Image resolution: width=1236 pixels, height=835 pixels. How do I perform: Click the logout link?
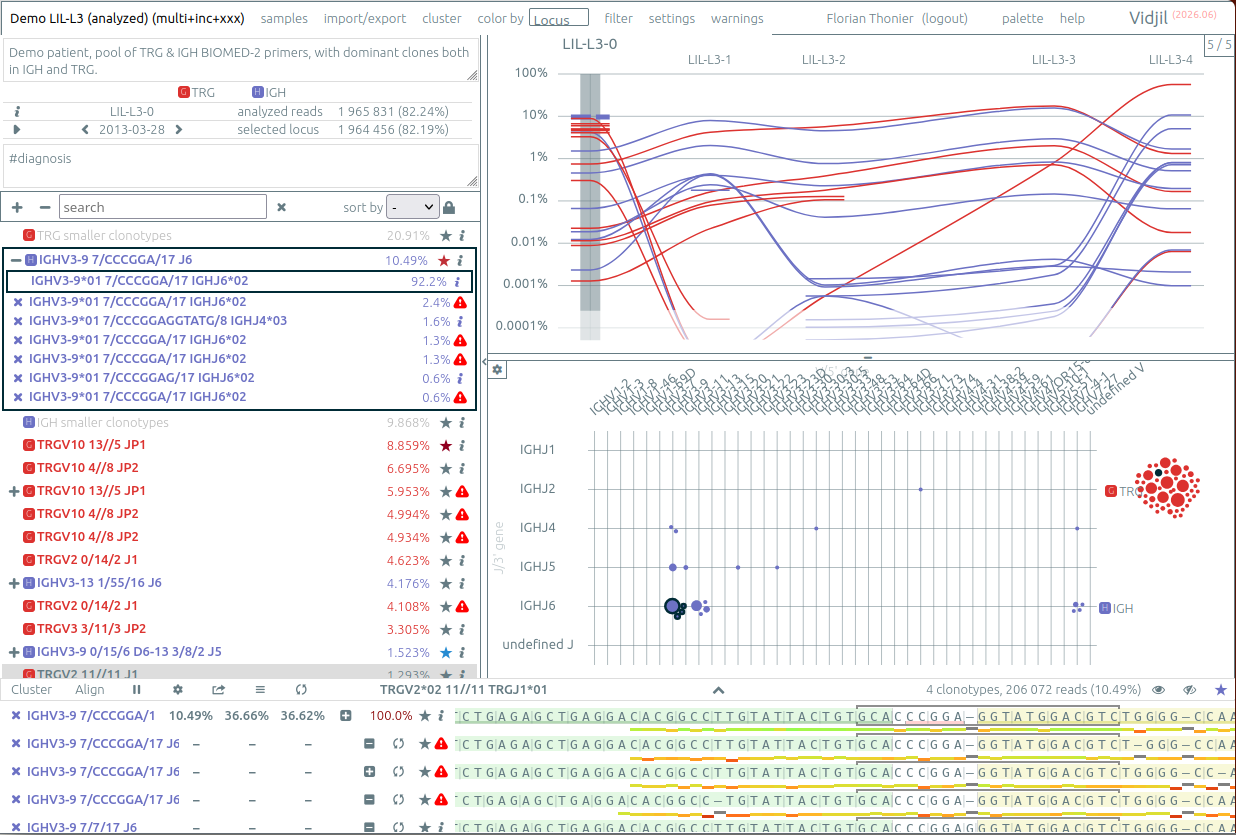[945, 18]
